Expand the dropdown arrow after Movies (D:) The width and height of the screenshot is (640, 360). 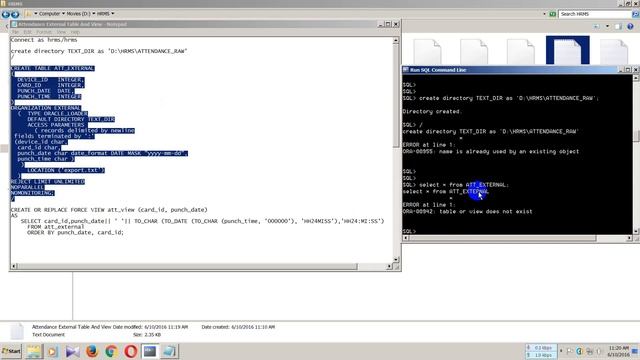(x=94, y=14)
